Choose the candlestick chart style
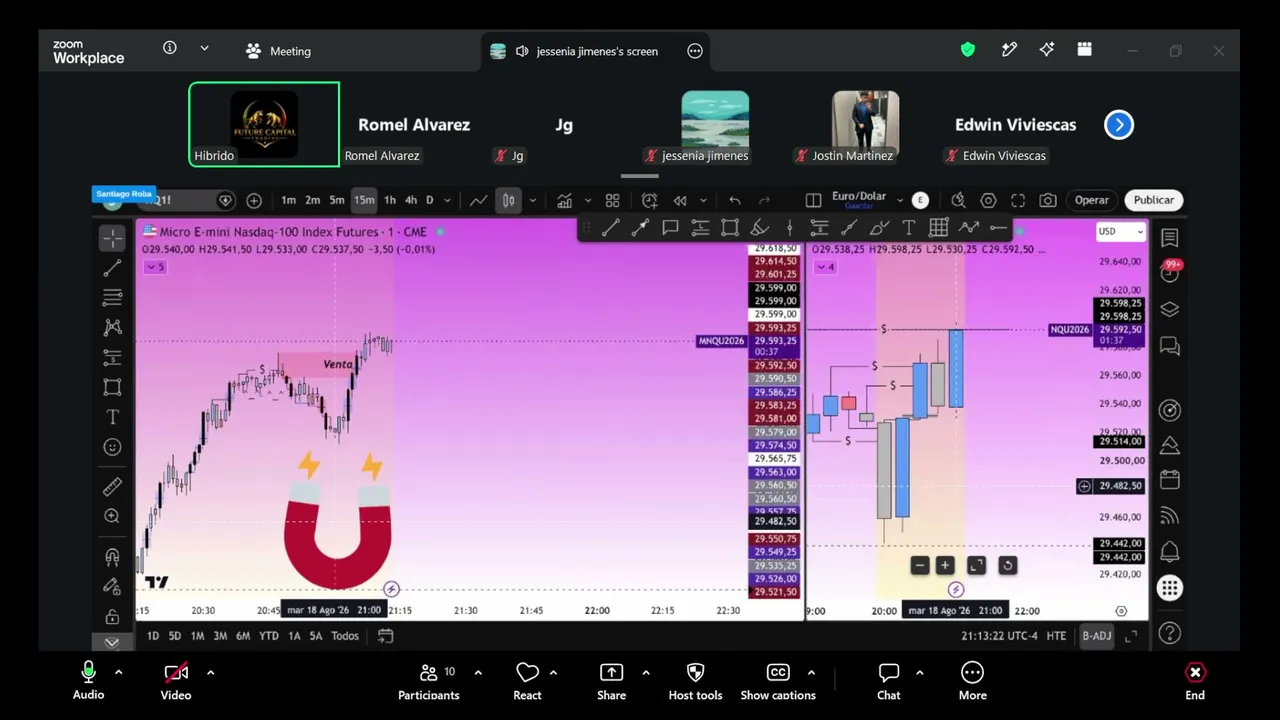1280x720 pixels. click(x=509, y=200)
